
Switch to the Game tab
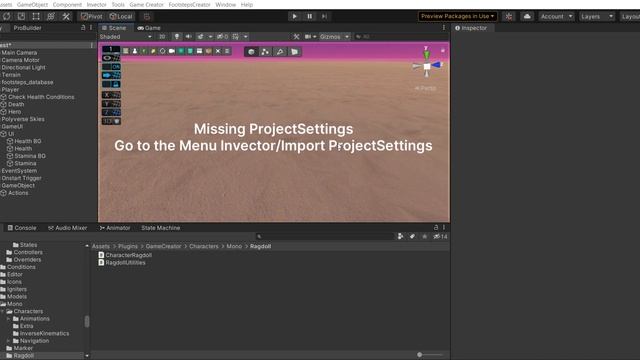pyautogui.click(x=149, y=28)
